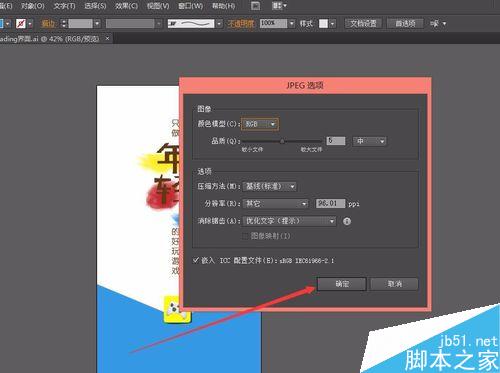Open the quality level 中 dropdown
Viewport: 500px width, 373px height.
click(370, 141)
